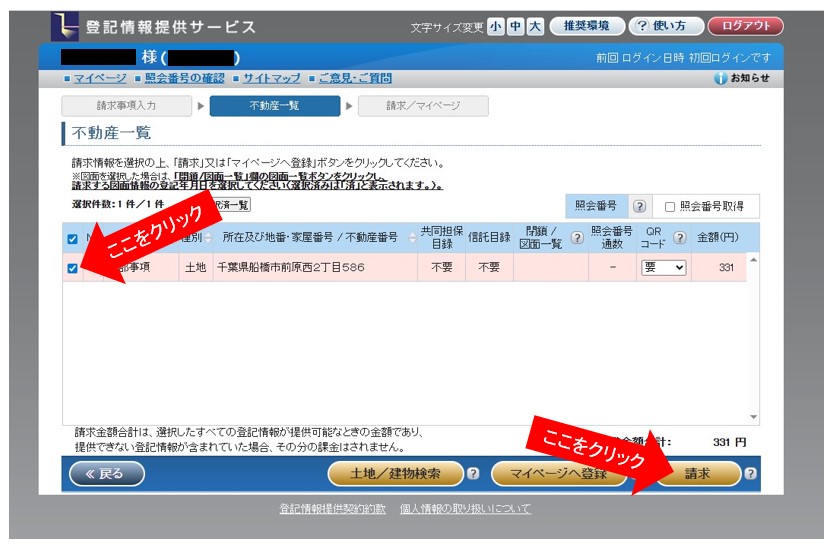Image resolution: width=836 pixels, height=553 pixels.
Task: Open 個人情報の取り扱いについて footer link
Action: click(465, 509)
